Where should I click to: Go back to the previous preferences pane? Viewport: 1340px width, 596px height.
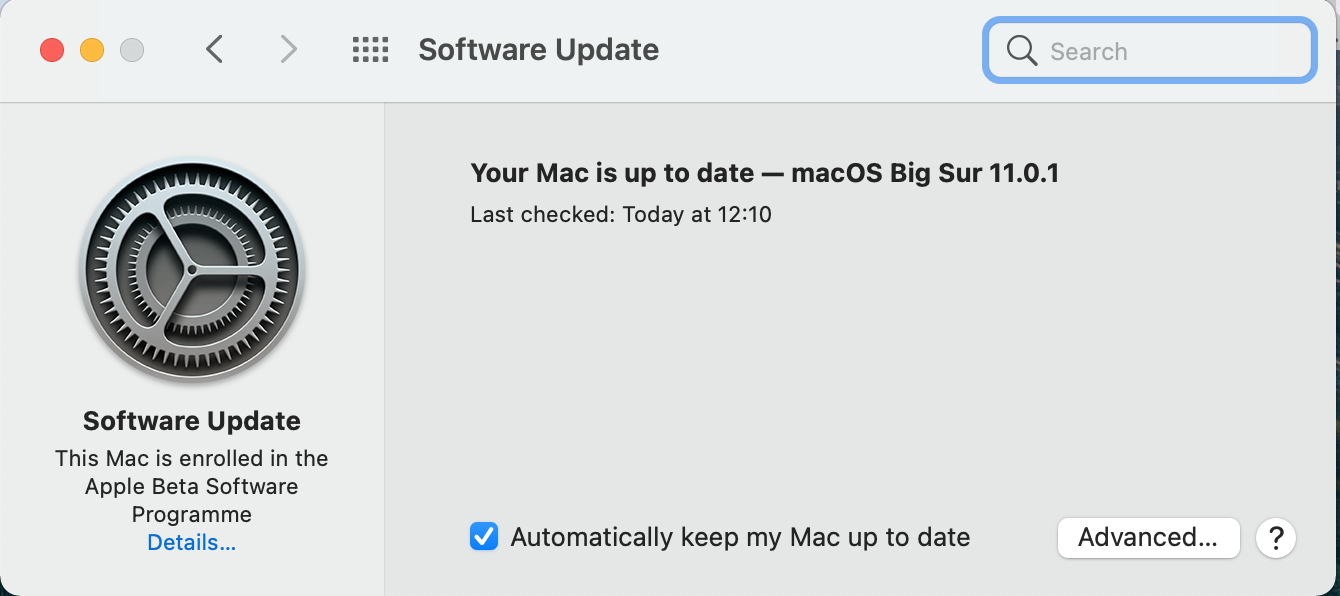[x=214, y=49]
